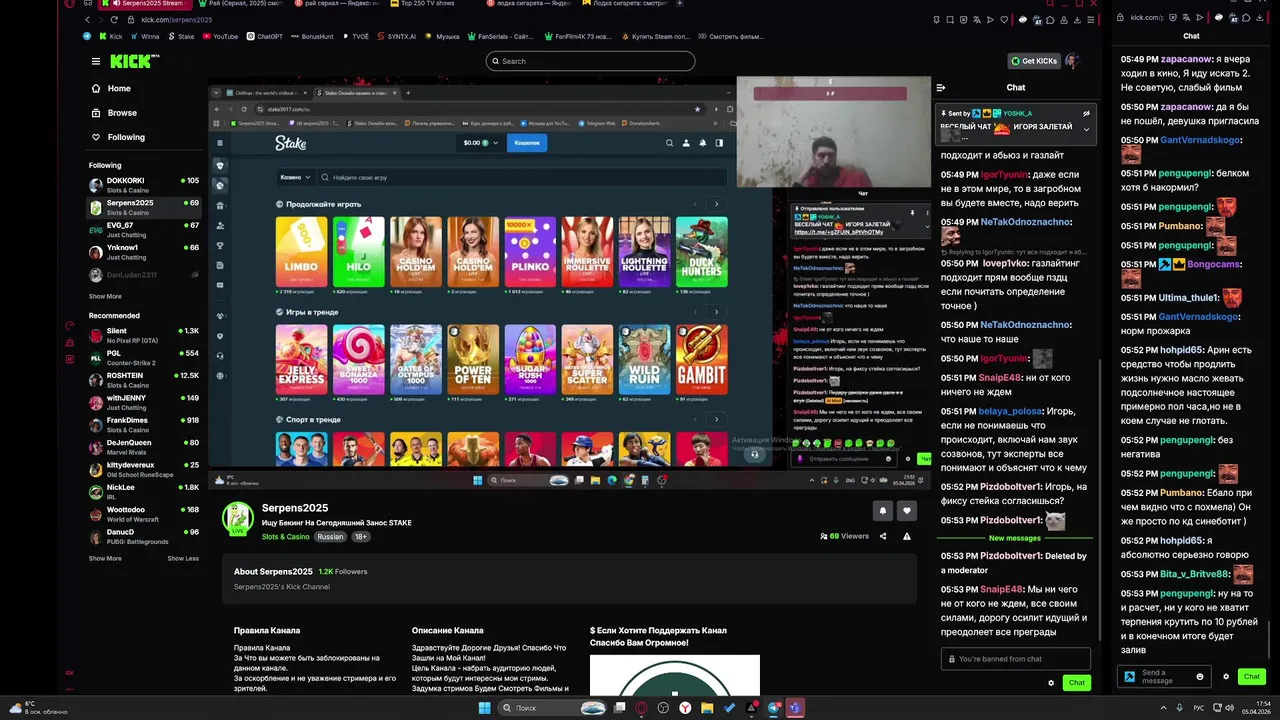Report stream via warning triangle icon
The width and height of the screenshot is (1280, 720).
tap(907, 536)
